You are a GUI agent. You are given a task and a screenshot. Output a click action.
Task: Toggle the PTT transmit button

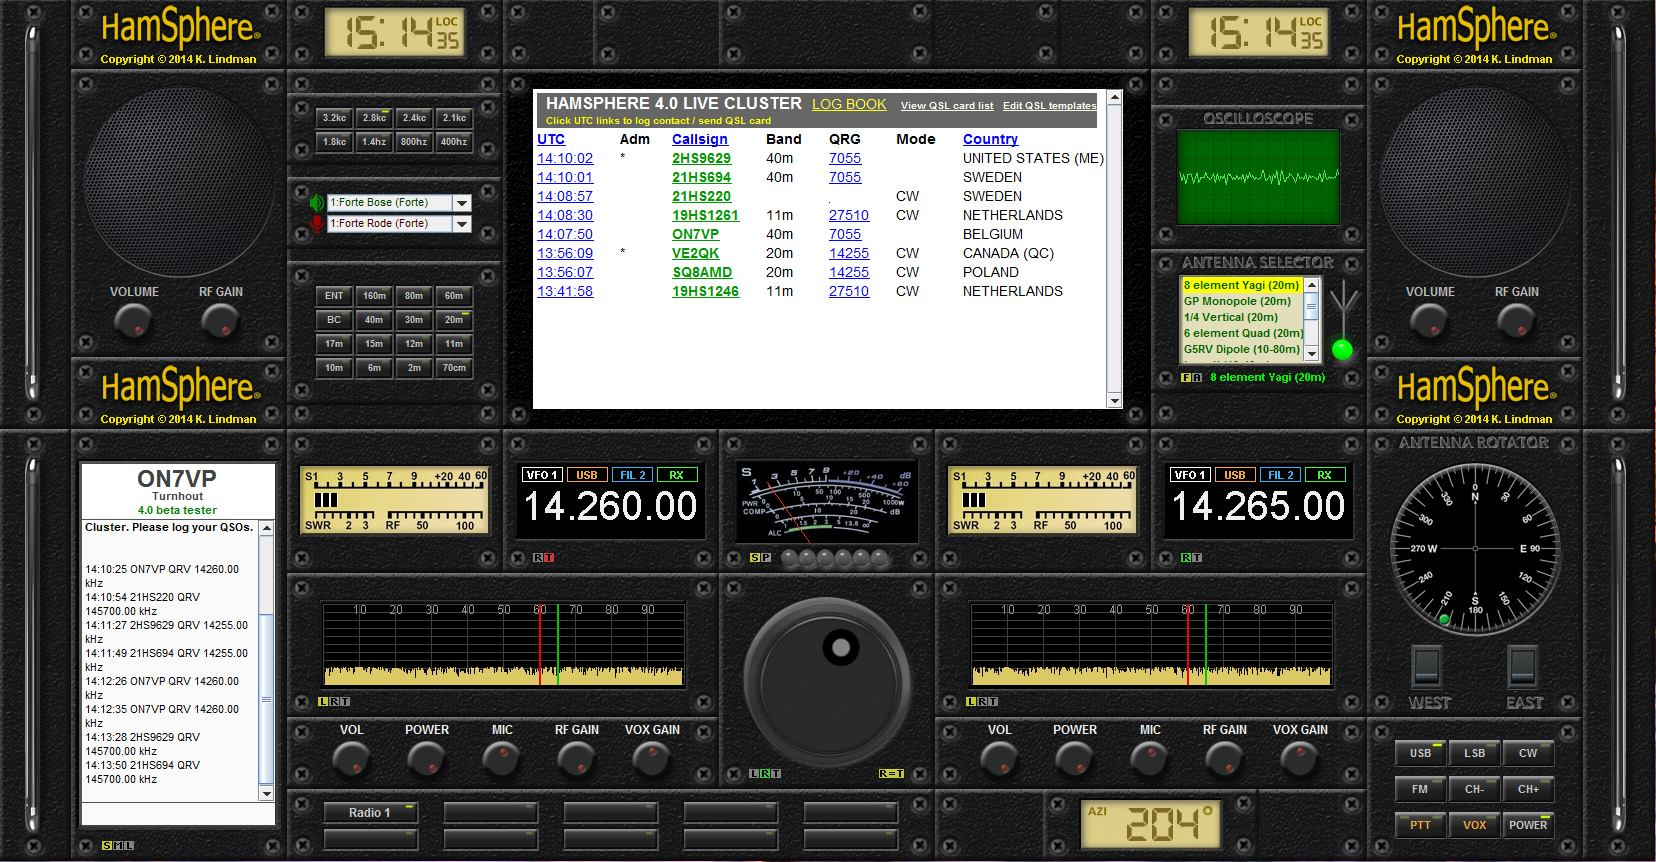(x=1420, y=825)
